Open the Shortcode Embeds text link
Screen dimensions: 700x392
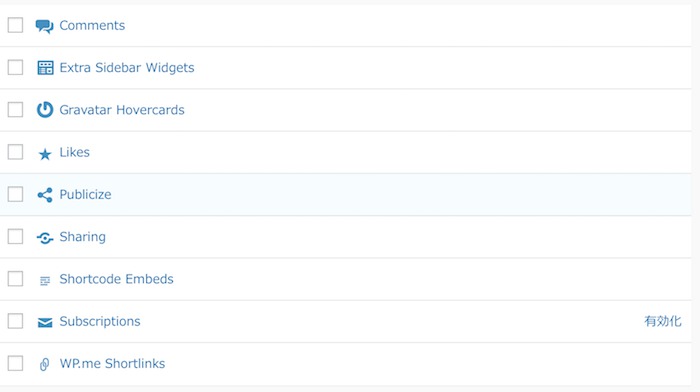(116, 279)
